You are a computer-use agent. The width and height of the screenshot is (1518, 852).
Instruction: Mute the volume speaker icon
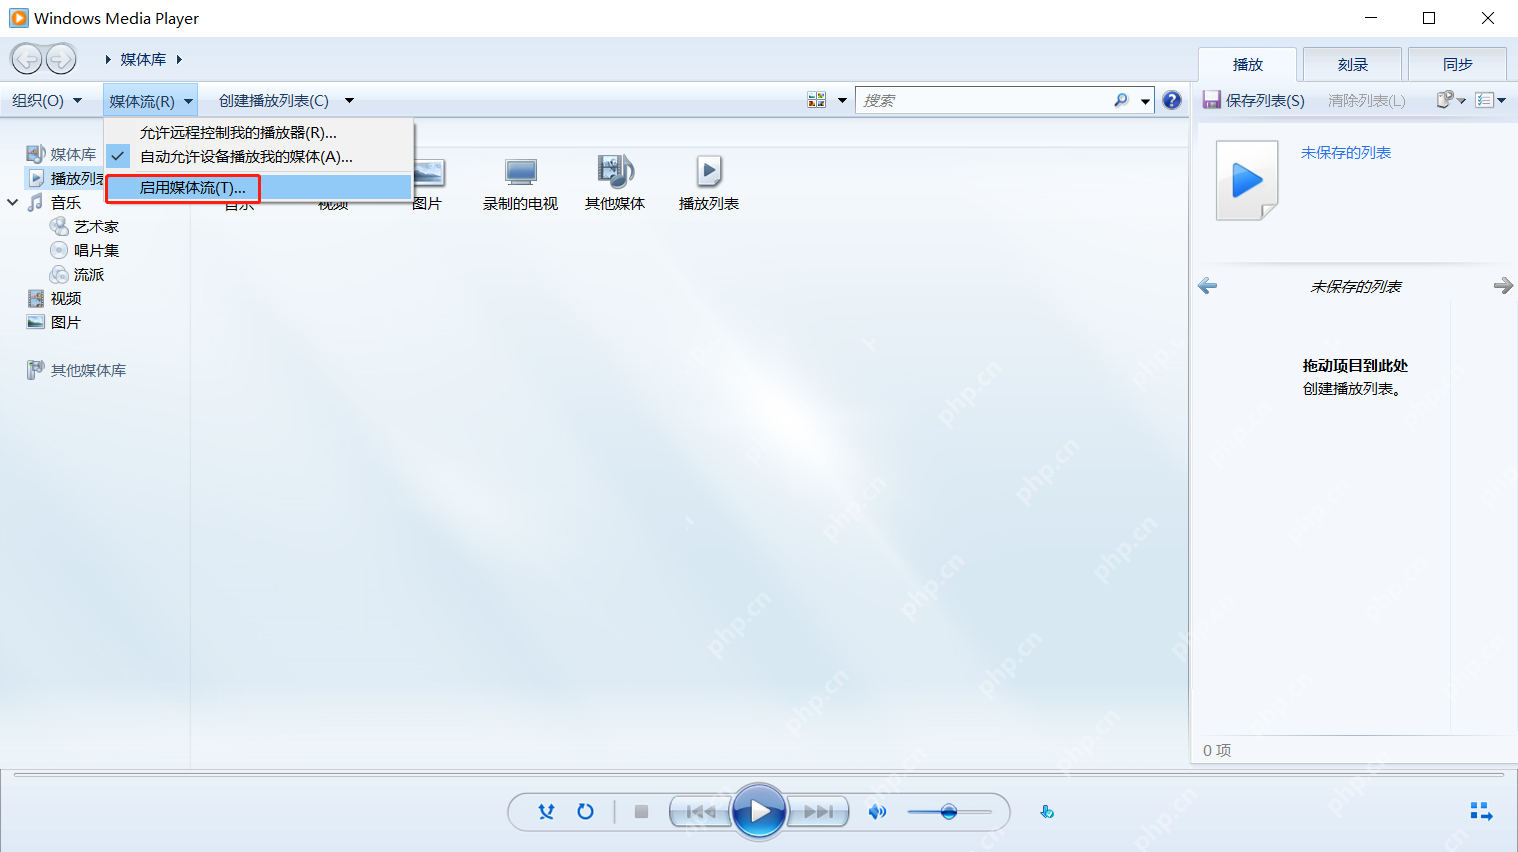[x=877, y=812]
